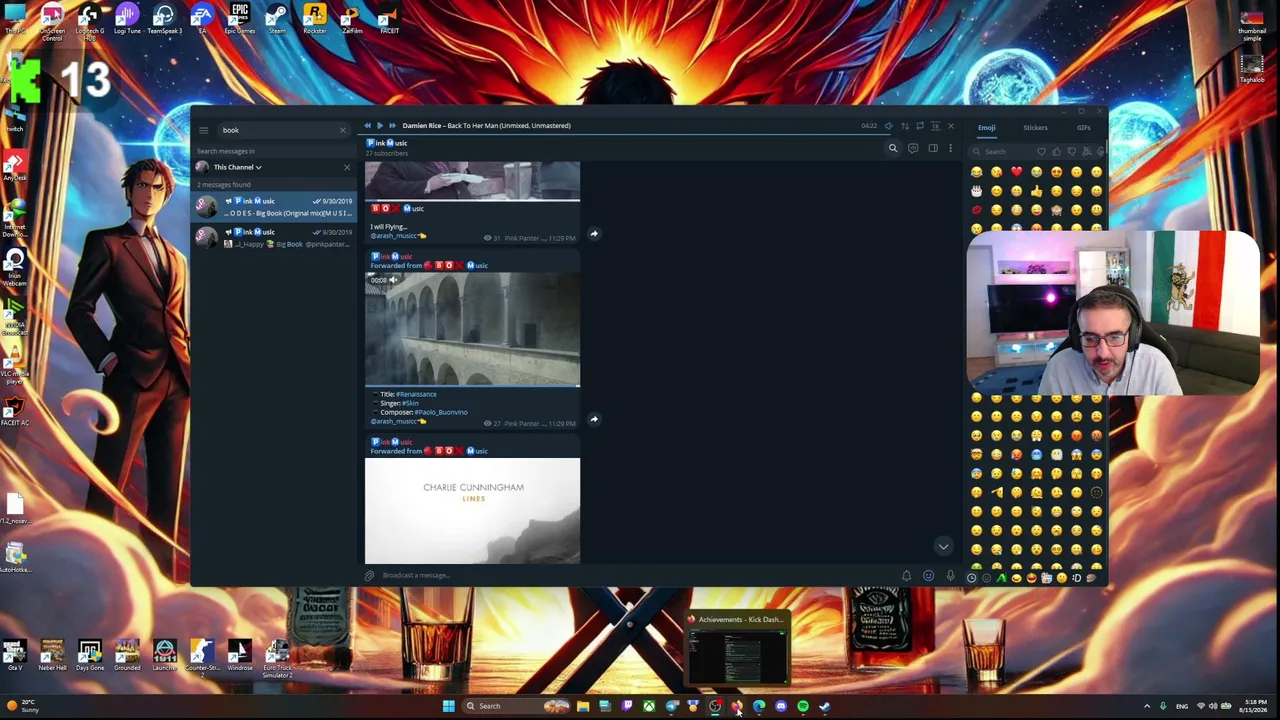Open the #Renaissance hashtag
Image resolution: width=1280 pixels, height=720 pixels.
(416, 394)
